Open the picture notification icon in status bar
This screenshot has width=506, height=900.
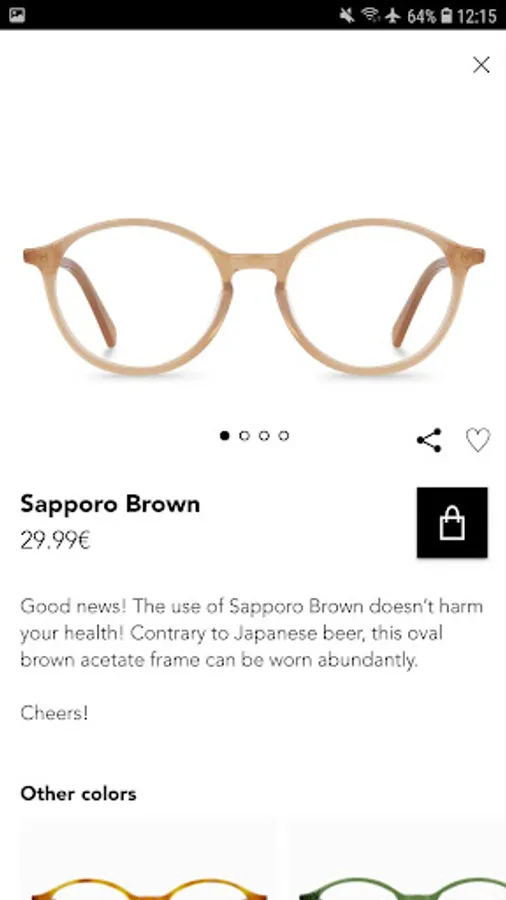(x=17, y=15)
